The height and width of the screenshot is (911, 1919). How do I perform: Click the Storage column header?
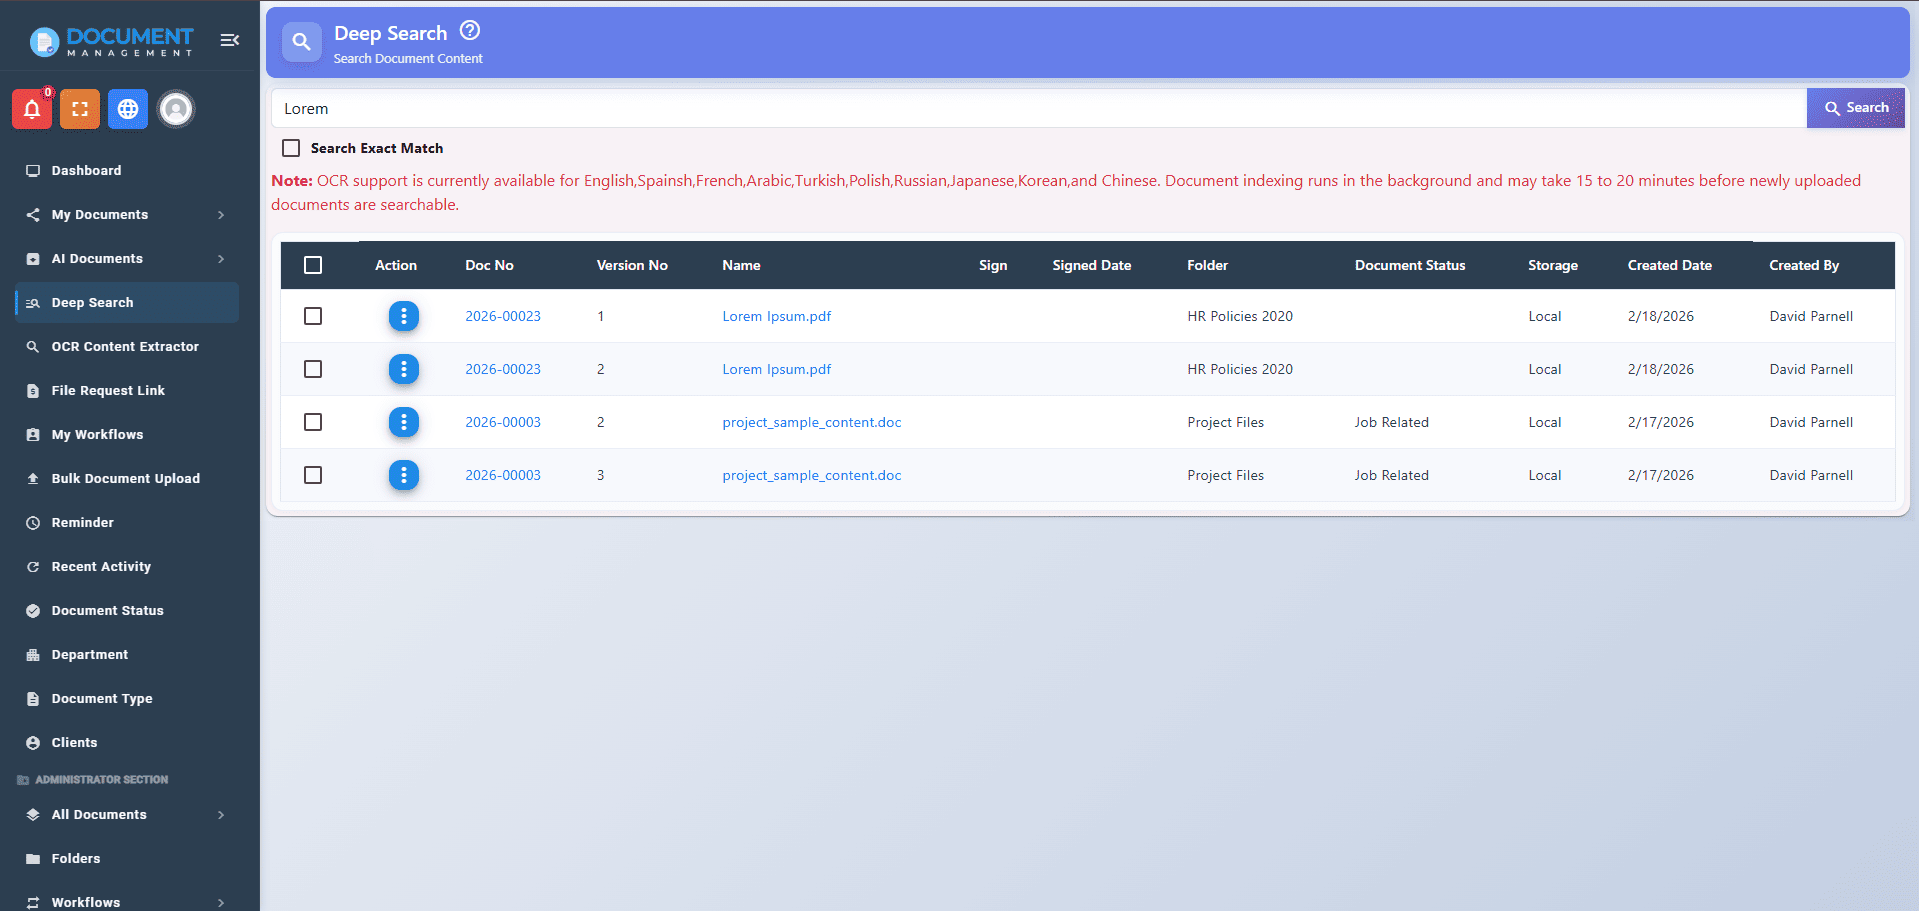click(1552, 265)
